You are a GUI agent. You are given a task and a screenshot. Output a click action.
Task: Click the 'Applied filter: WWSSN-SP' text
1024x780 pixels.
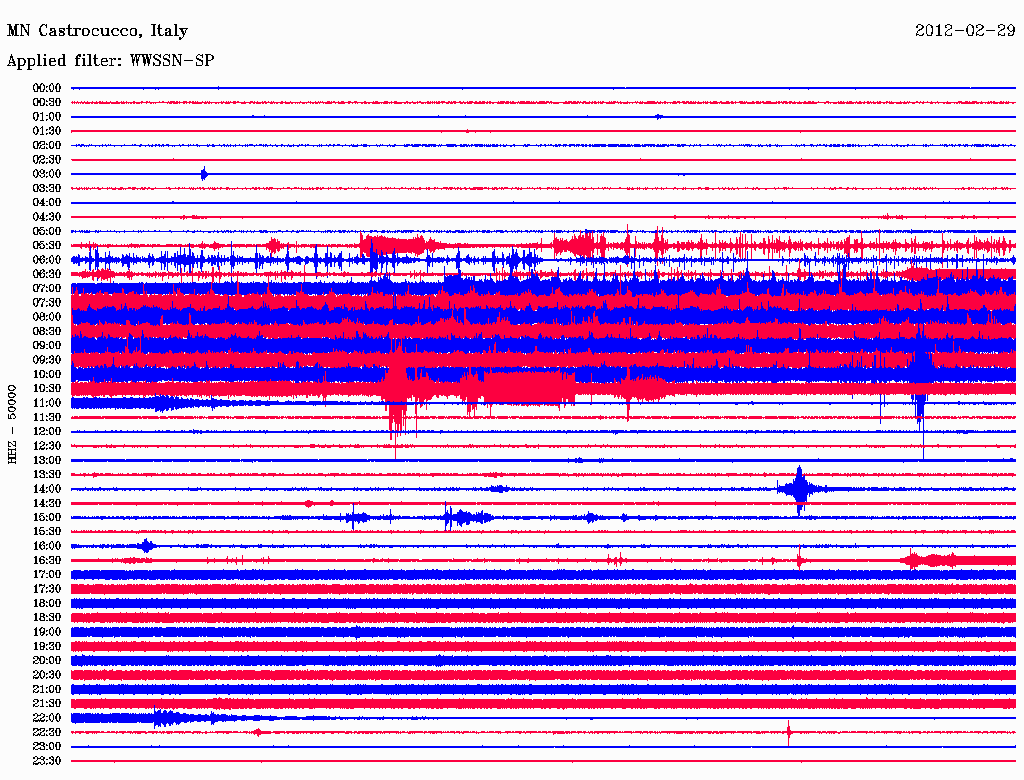[110, 61]
